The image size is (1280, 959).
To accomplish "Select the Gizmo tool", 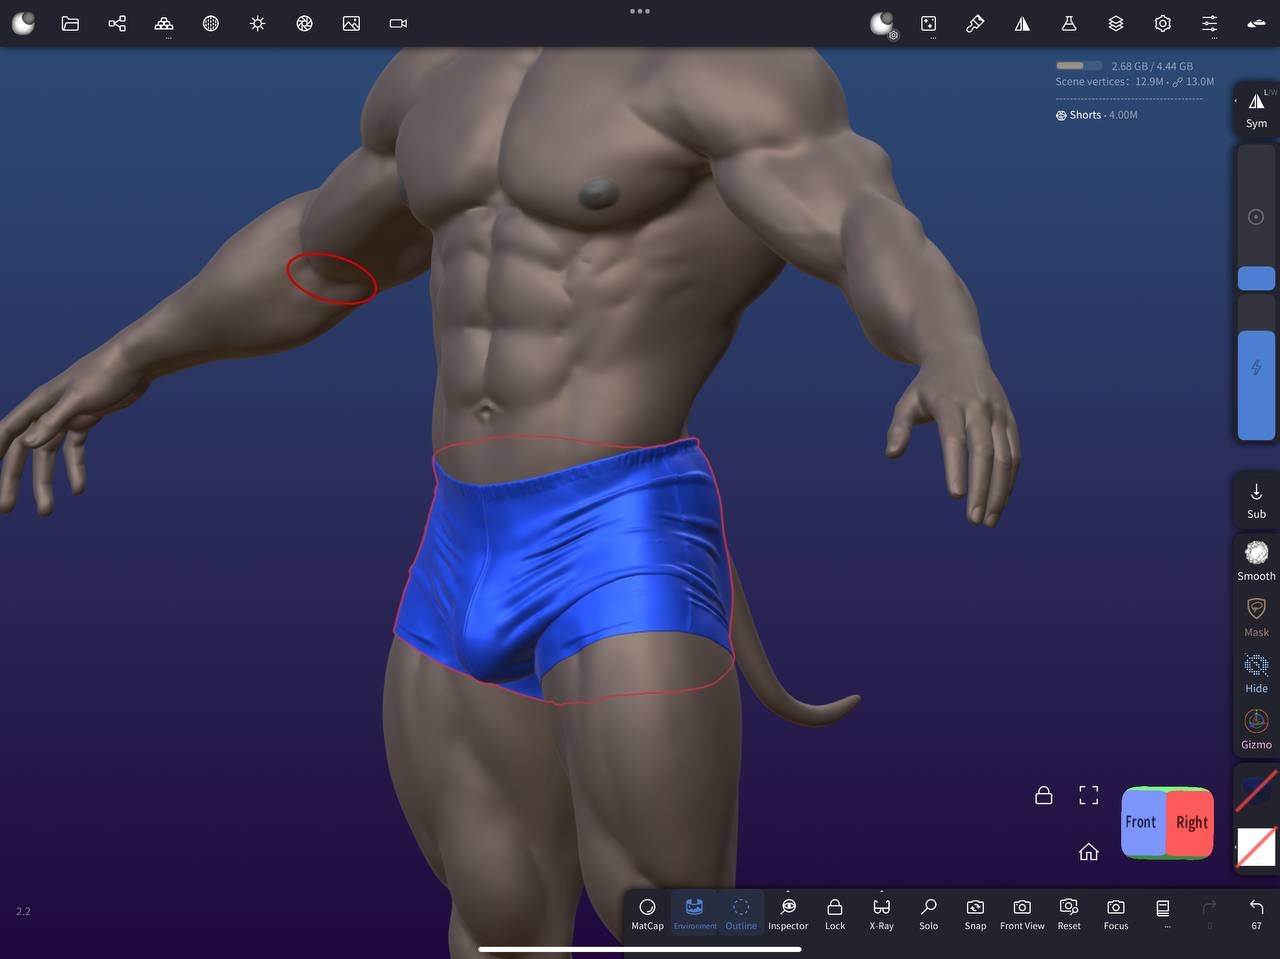I will point(1256,728).
